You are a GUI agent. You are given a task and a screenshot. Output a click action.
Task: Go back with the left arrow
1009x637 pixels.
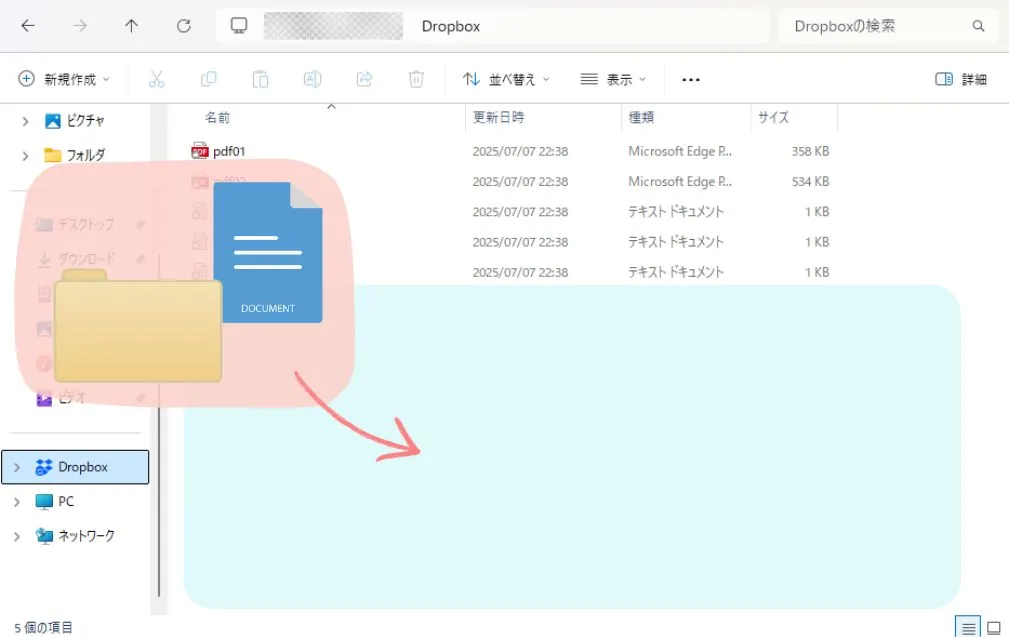pos(28,26)
